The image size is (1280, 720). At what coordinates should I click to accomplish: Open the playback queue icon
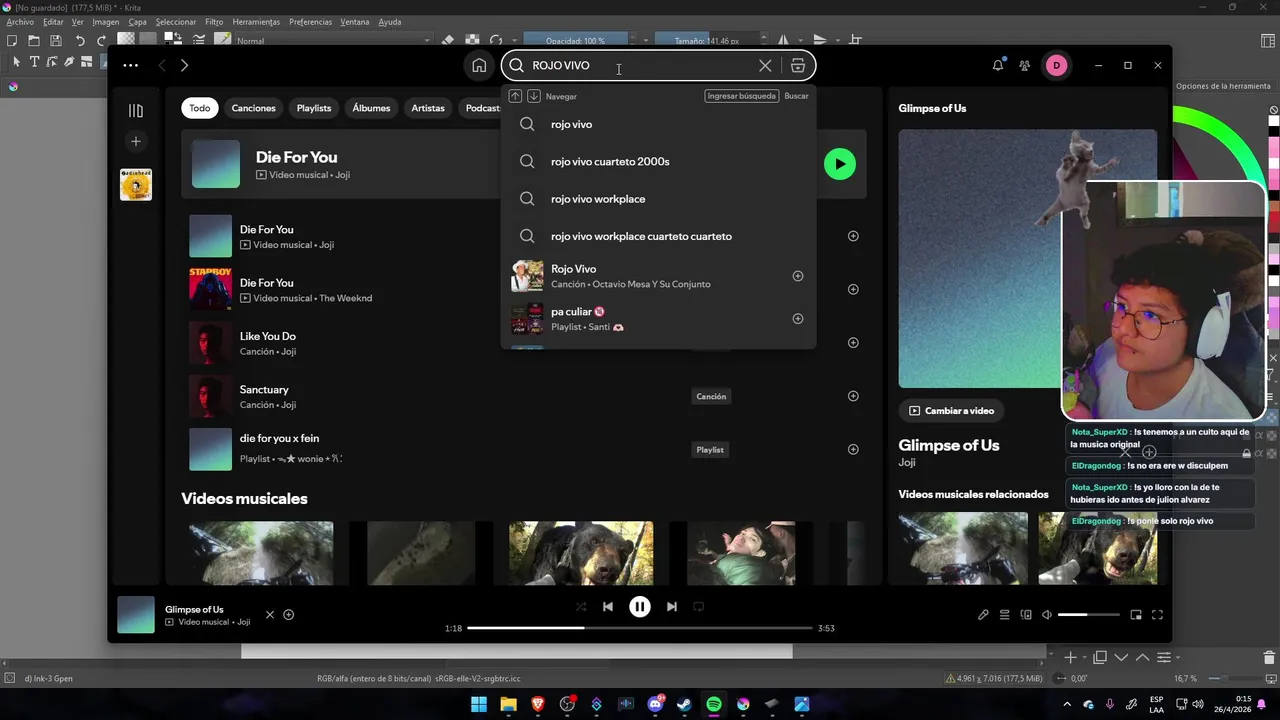(1005, 615)
